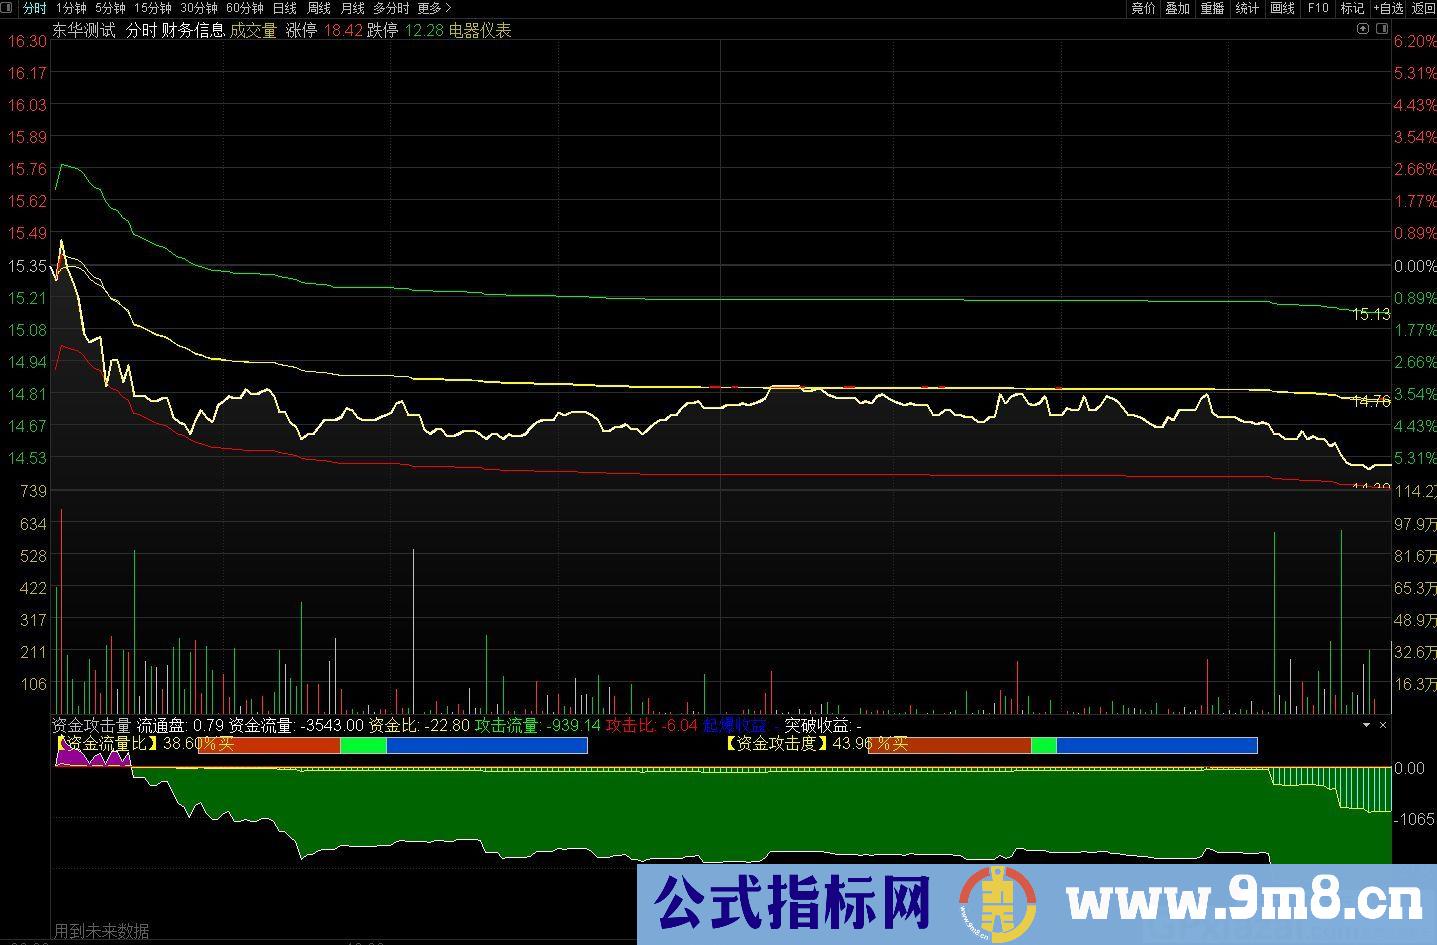The width and height of the screenshot is (1437, 945).
Task: Click the panel layout icon at top-left corner
Action: [7, 8]
